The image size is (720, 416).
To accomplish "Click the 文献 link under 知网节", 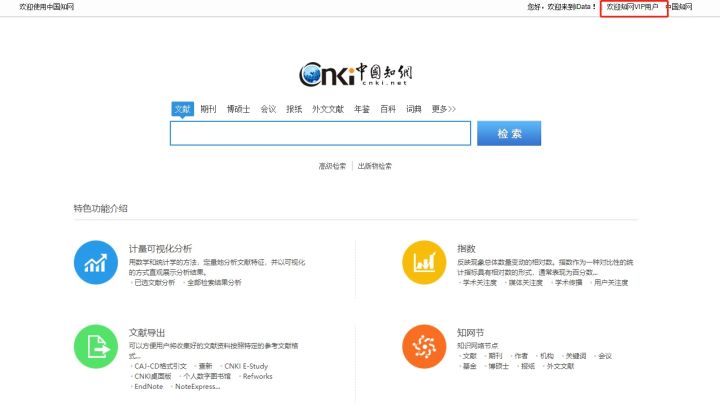I will click(469, 356).
